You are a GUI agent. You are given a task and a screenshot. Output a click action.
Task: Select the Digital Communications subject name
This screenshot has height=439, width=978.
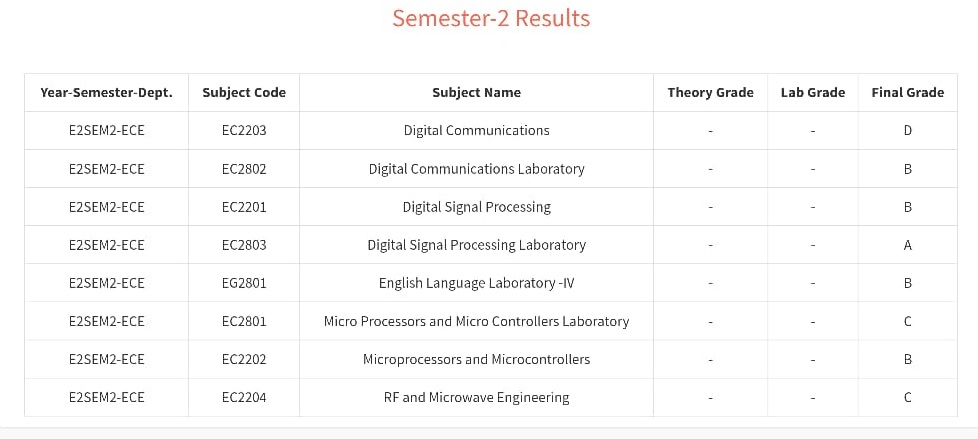coord(477,131)
